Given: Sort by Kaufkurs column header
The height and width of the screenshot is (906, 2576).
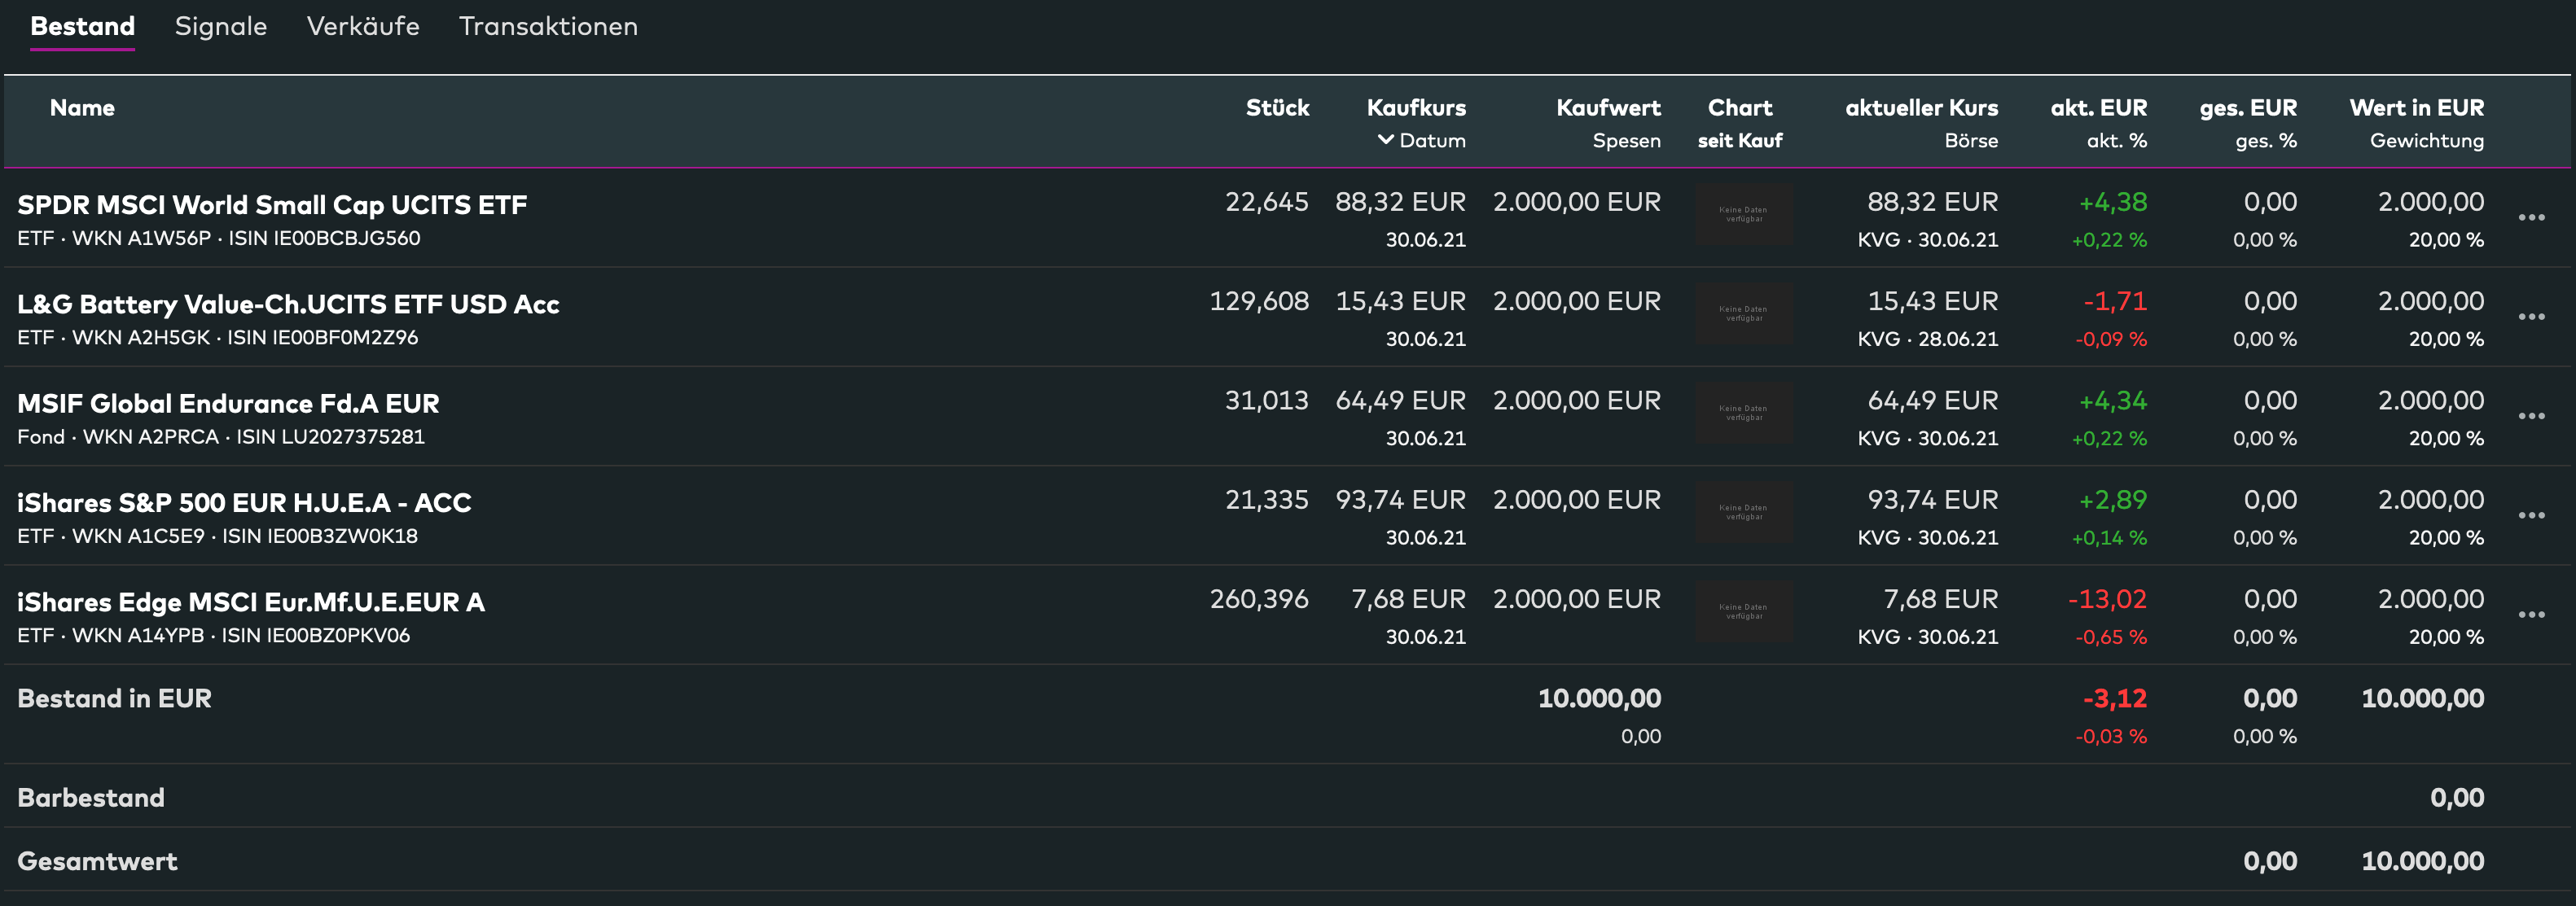Looking at the screenshot, I should click(x=1415, y=108).
